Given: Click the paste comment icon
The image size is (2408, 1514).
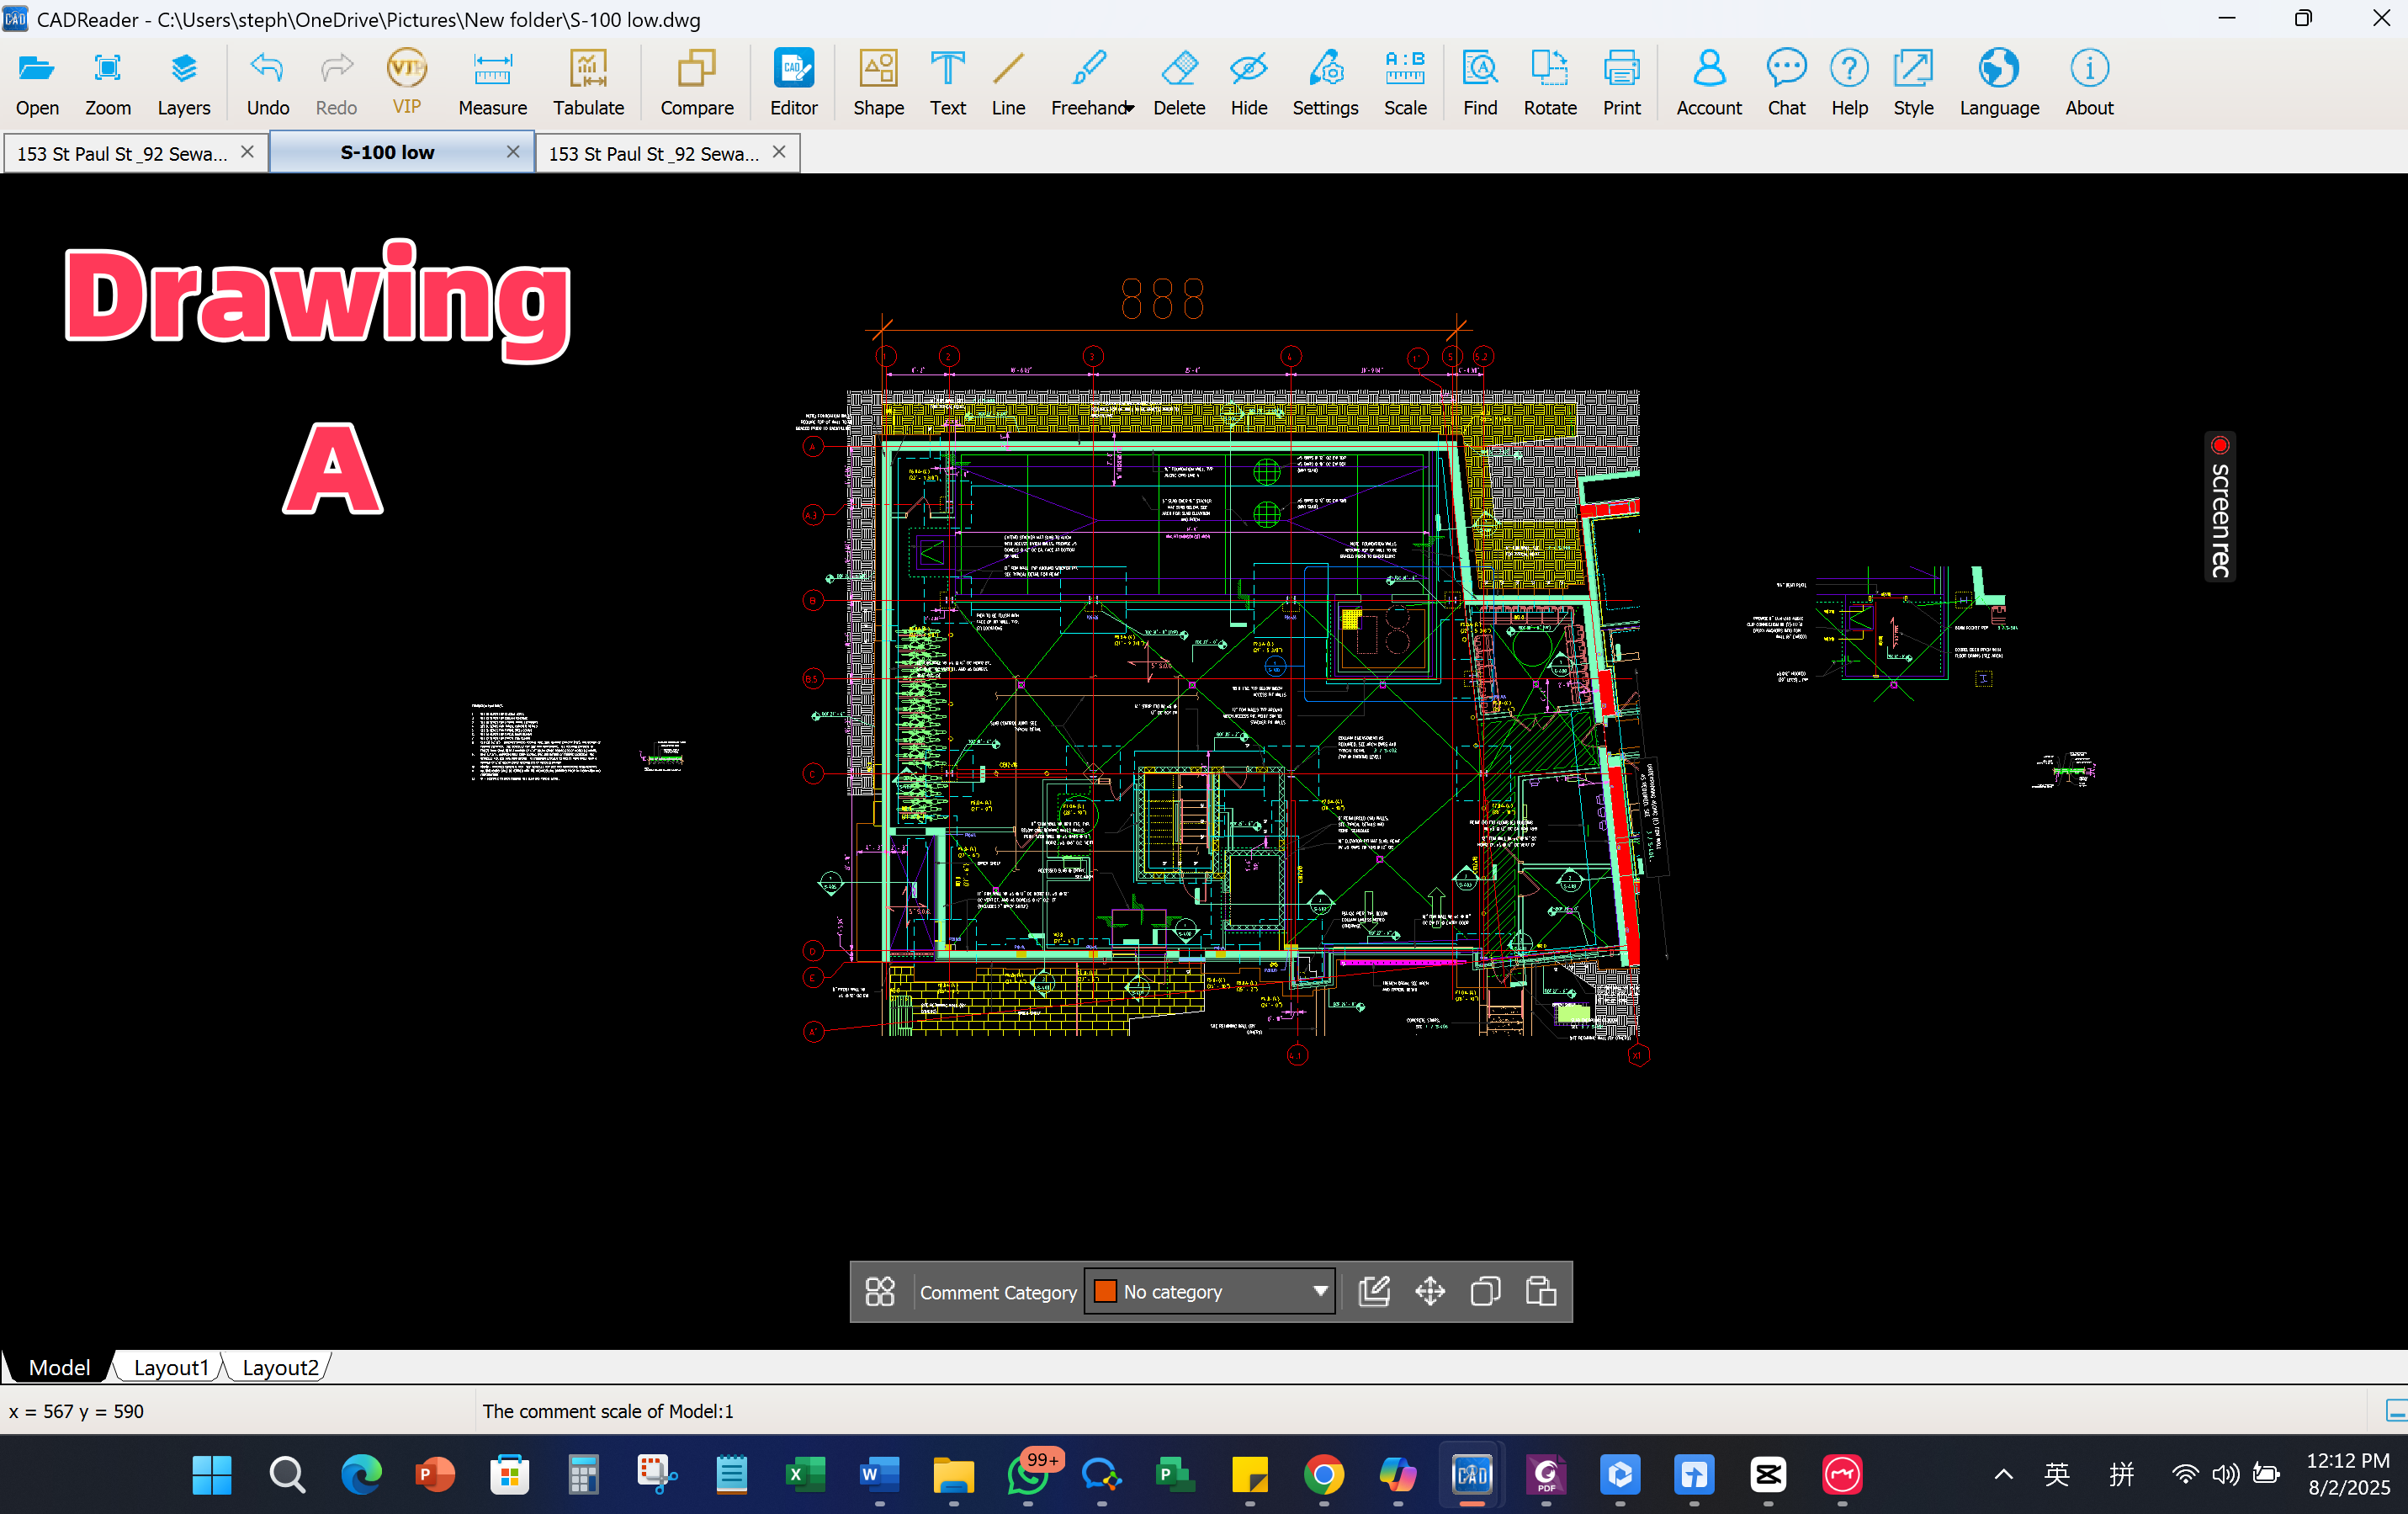Looking at the screenshot, I should point(1541,1292).
